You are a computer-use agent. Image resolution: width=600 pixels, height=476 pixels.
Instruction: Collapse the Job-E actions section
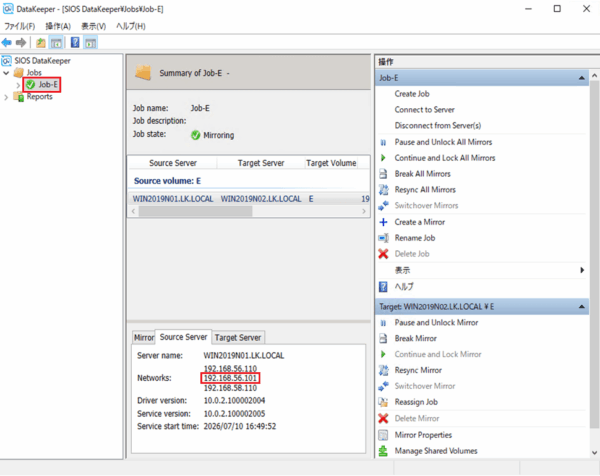(582, 78)
